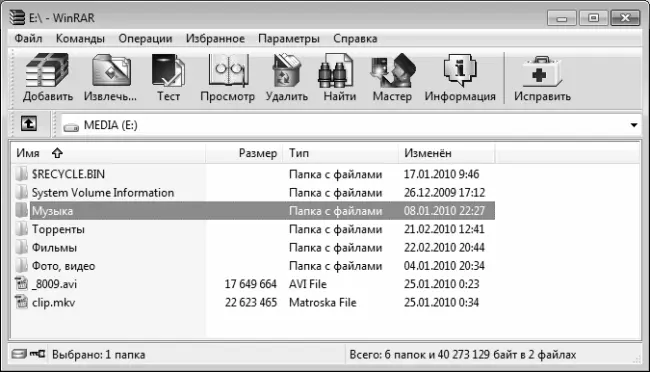
Task: Click the window resize grip in the status bar
Action: click(x=636, y=359)
